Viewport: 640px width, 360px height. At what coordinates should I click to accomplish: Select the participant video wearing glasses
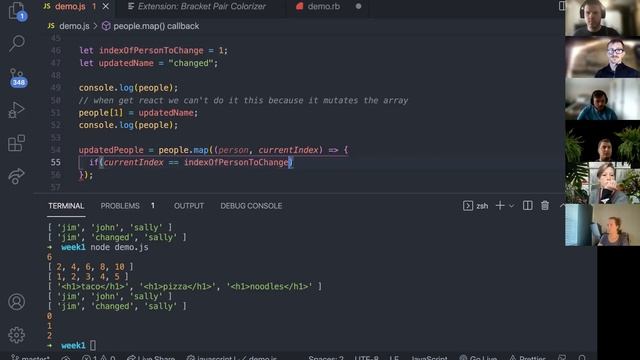[x=602, y=58]
